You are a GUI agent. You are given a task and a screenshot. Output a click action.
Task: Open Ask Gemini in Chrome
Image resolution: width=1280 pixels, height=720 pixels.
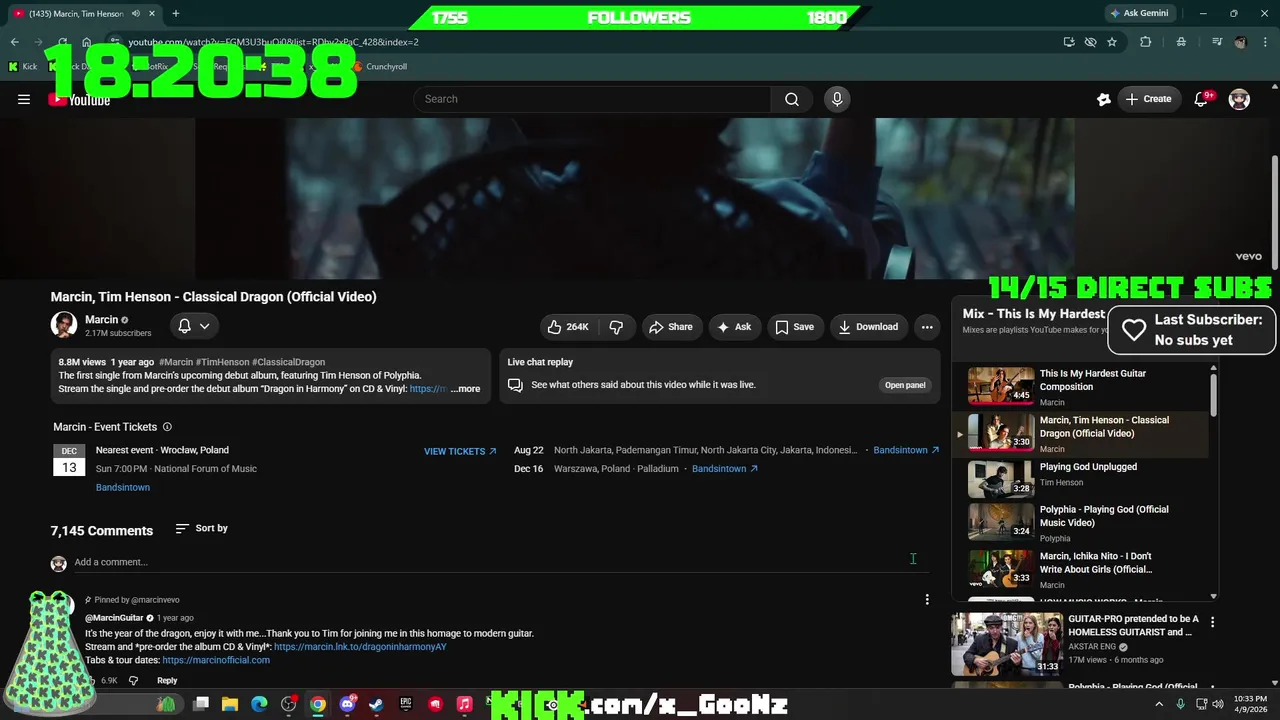1138,13
